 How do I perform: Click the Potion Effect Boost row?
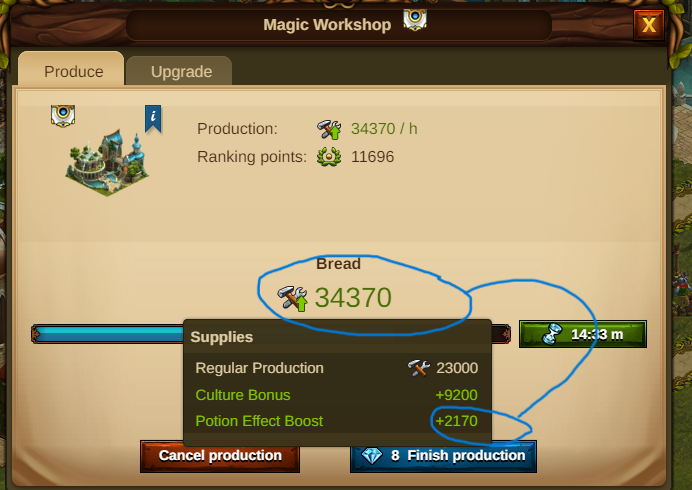click(336, 421)
